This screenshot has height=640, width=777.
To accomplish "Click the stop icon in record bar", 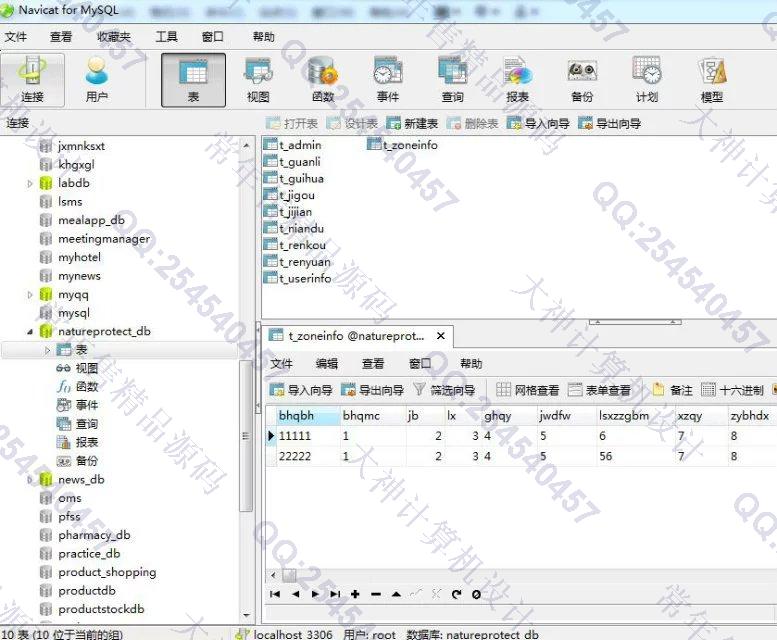I will point(476,594).
